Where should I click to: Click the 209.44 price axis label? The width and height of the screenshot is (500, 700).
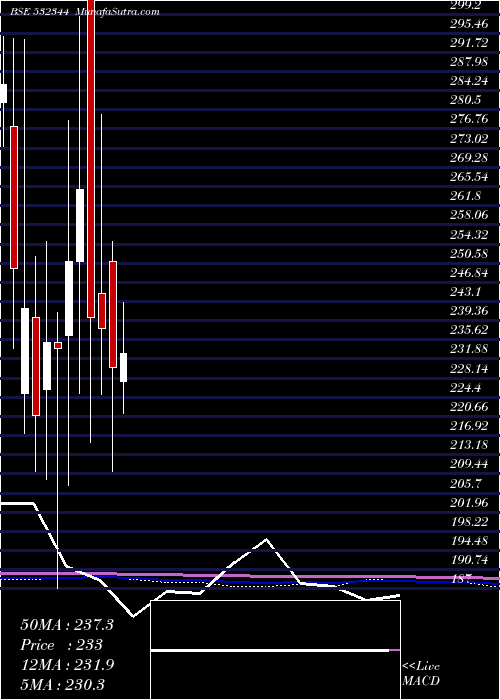click(469, 464)
